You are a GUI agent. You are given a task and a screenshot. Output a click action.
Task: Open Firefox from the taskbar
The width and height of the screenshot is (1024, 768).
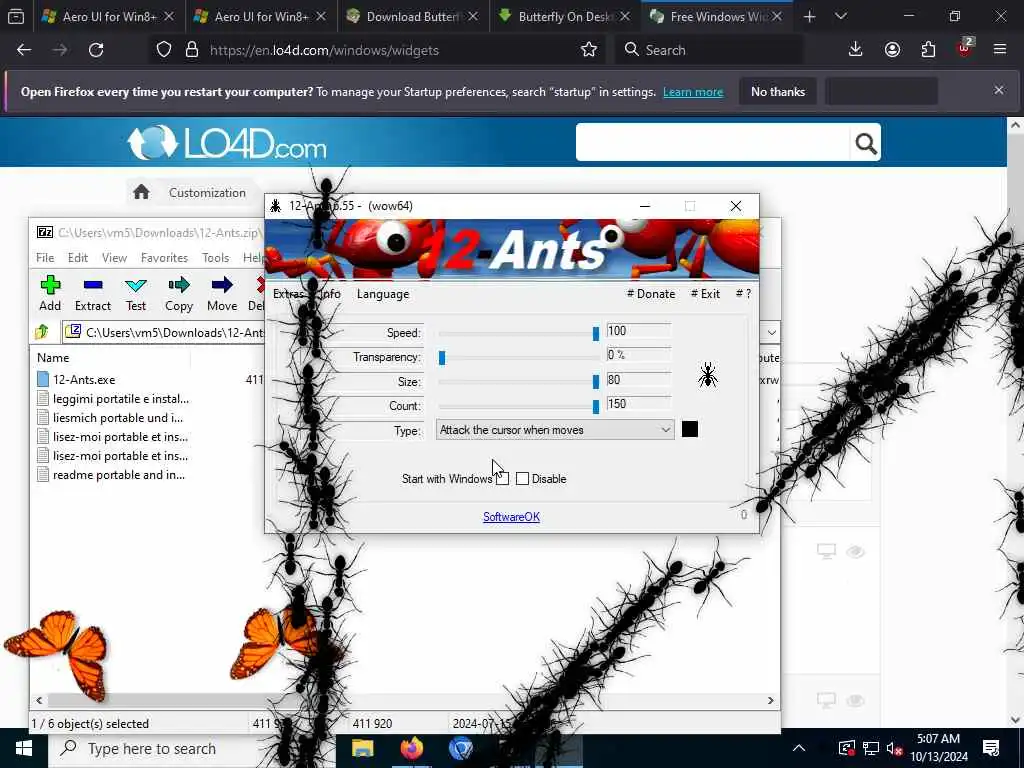411,748
